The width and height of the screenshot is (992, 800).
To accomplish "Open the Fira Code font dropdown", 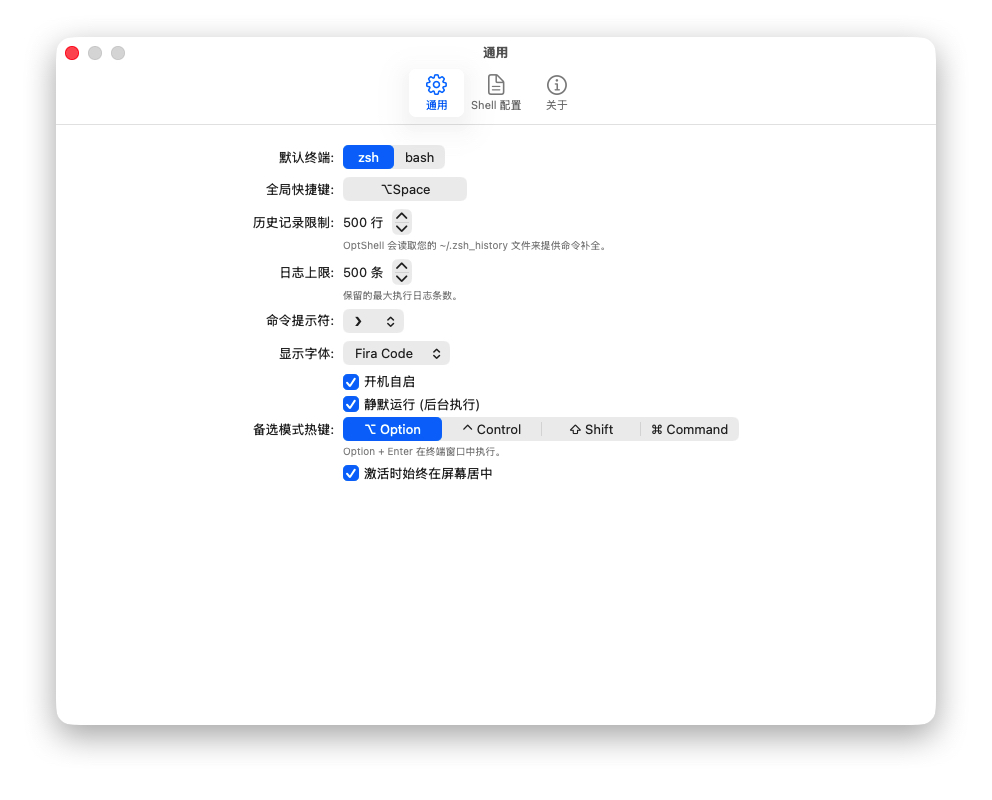I will (x=396, y=354).
